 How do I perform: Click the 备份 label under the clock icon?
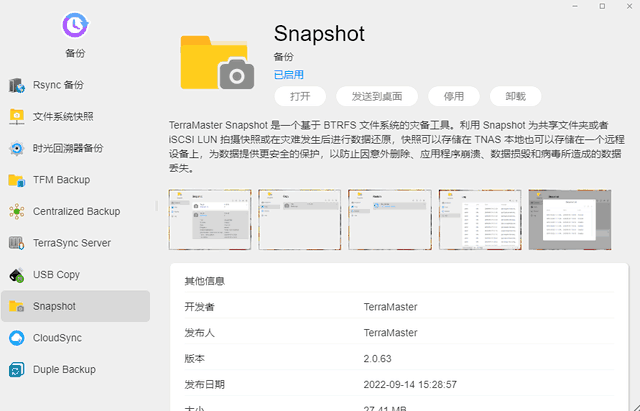point(75,53)
